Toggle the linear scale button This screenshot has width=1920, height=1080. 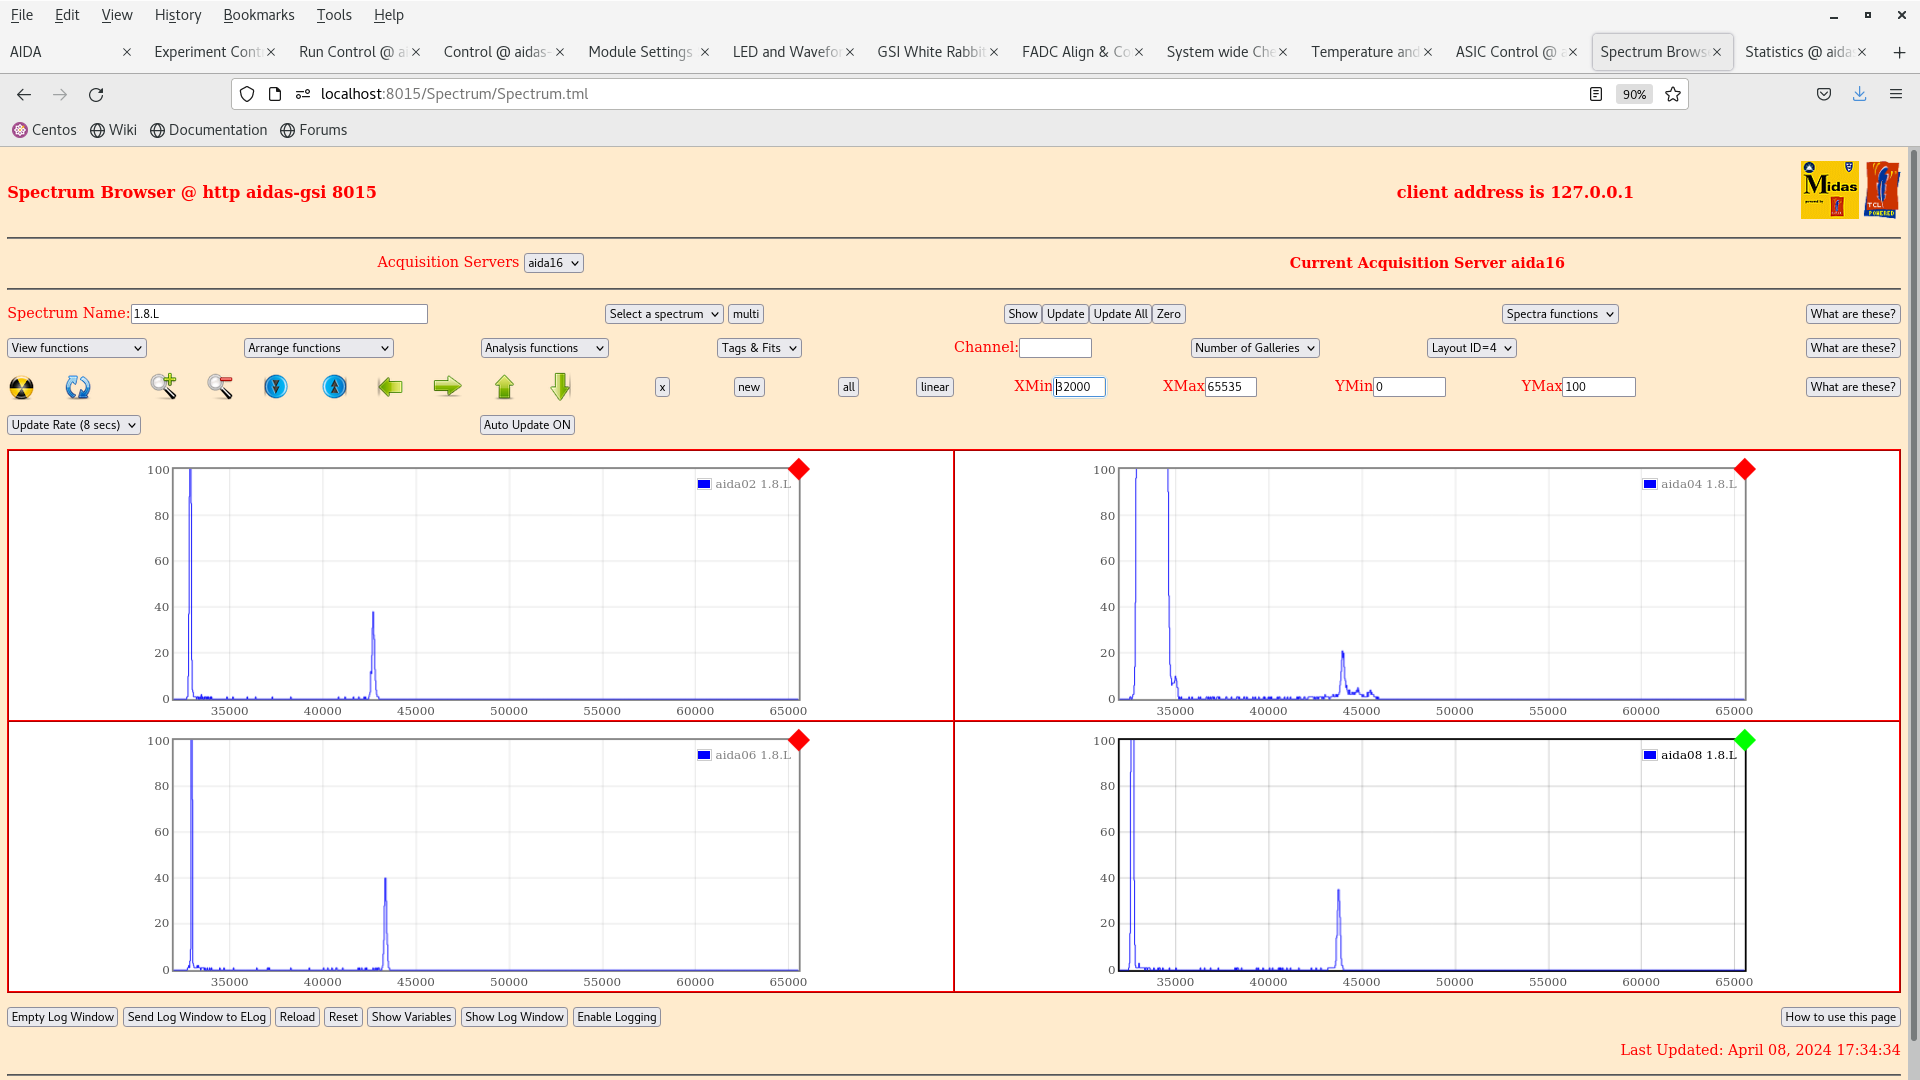click(x=934, y=387)
